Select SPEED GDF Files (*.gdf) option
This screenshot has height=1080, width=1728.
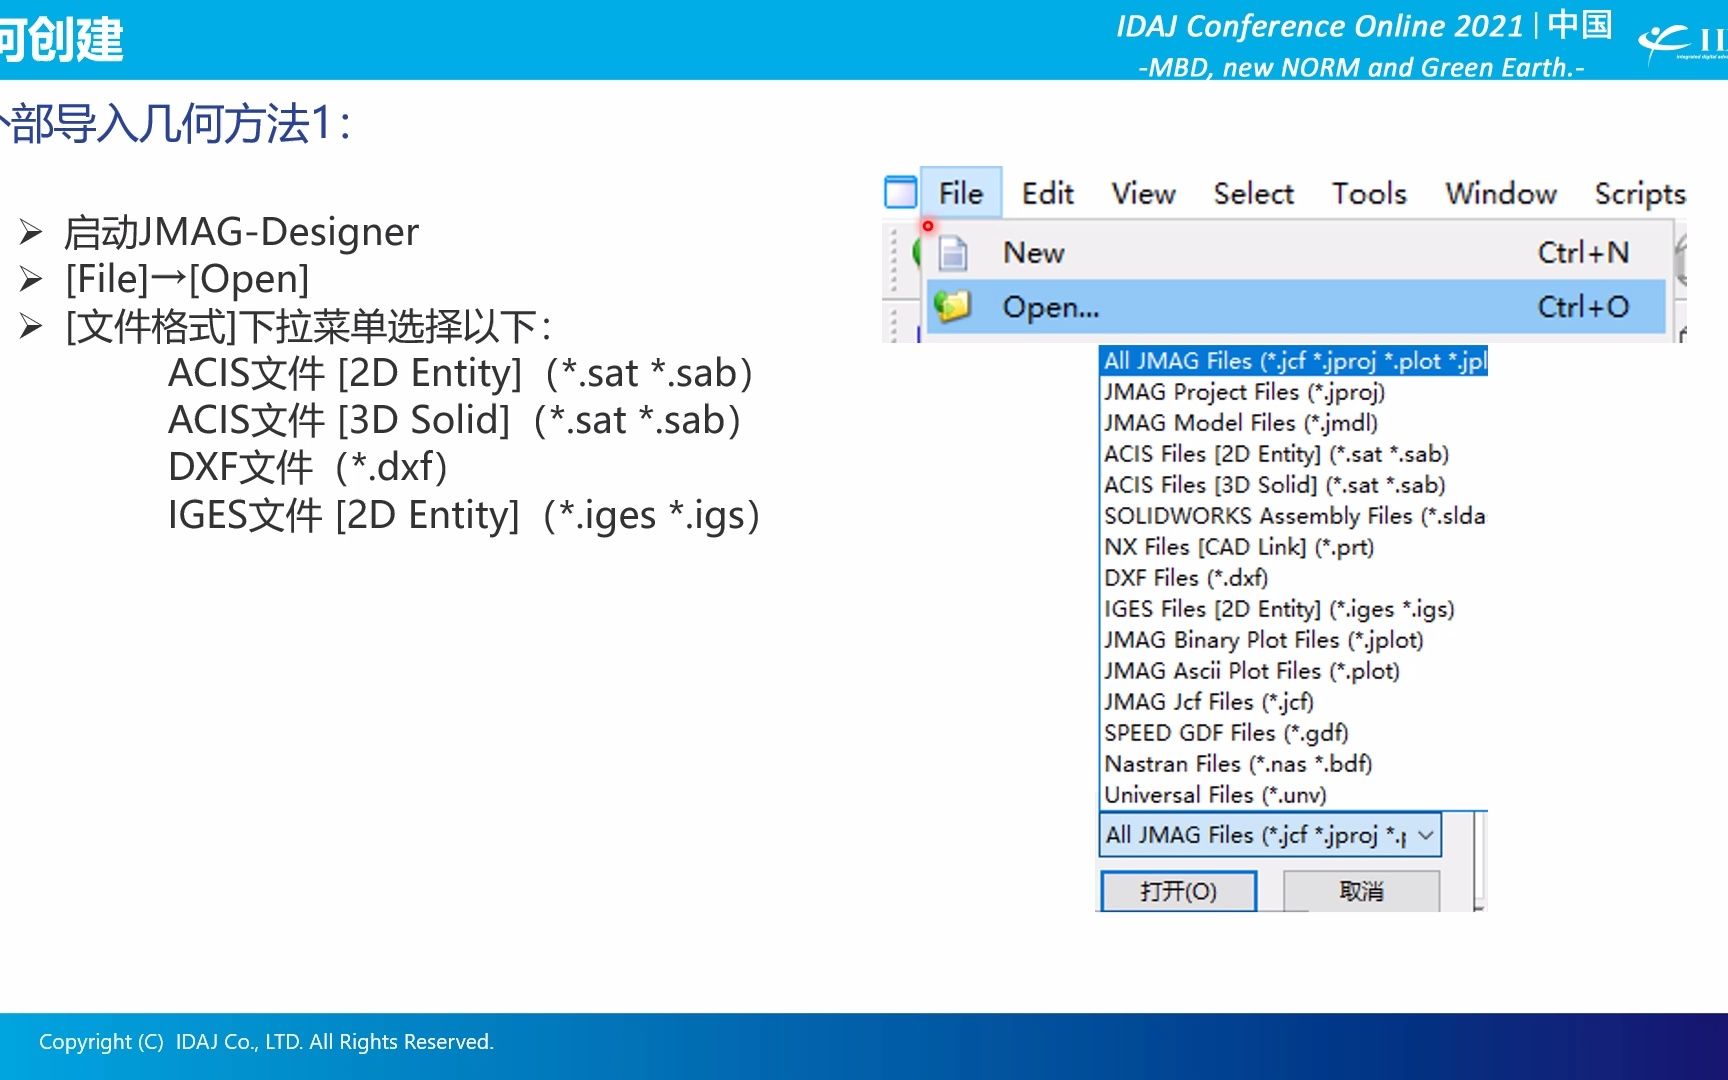pos(1294,733)
